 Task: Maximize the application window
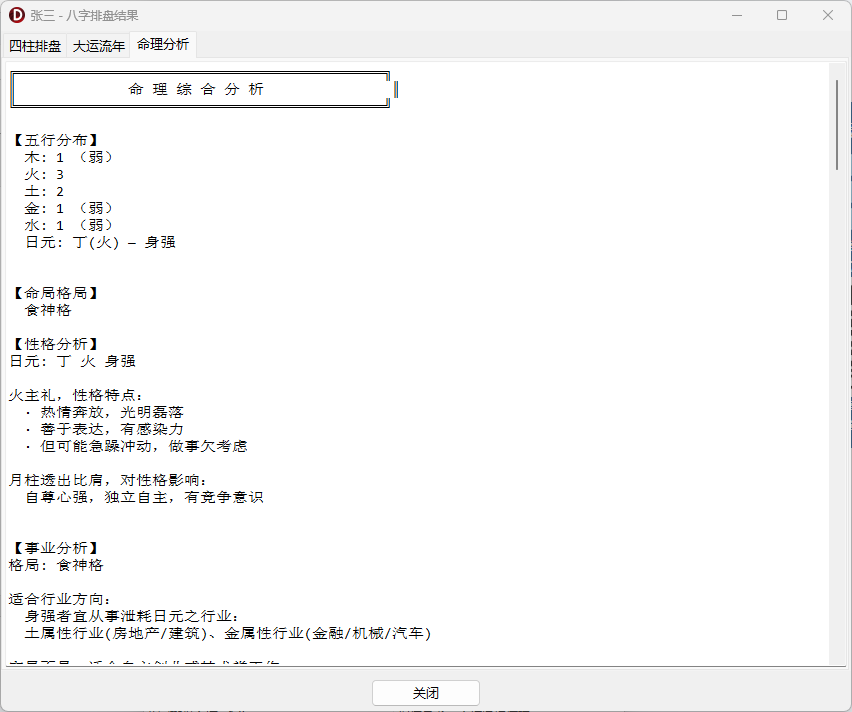[x=782, y=14]
